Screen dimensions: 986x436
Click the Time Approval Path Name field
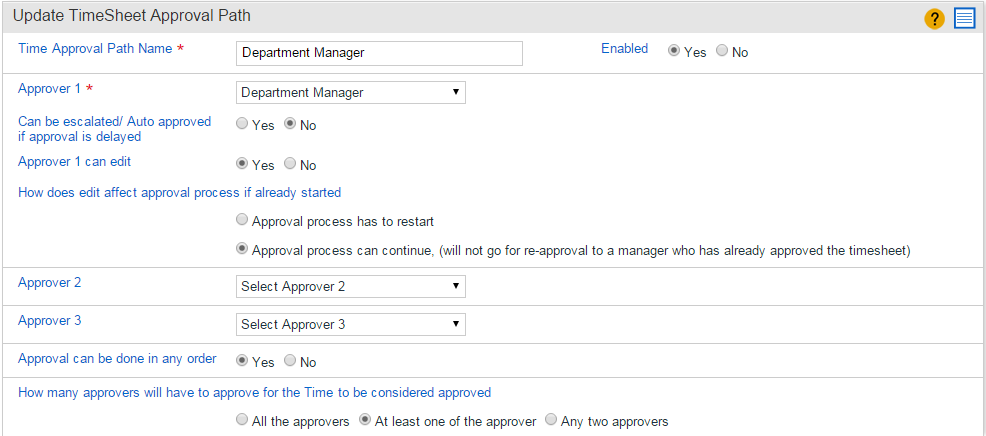[379, 53]
